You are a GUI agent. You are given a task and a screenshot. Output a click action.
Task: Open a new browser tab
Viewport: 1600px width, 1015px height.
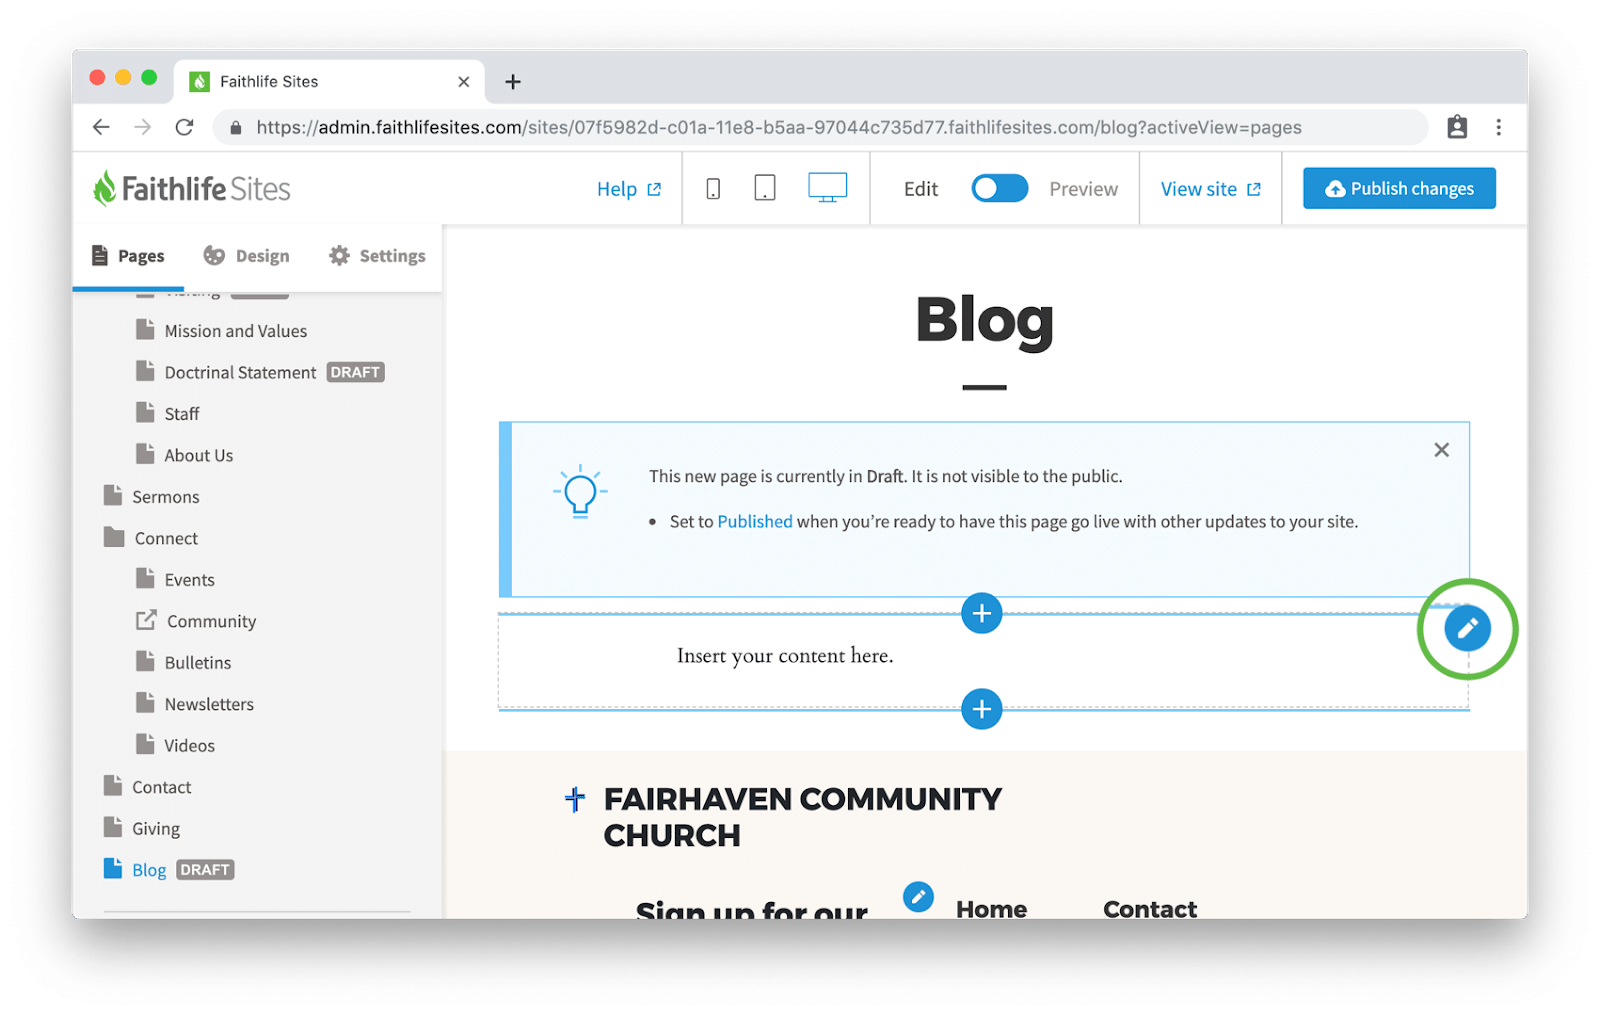pos(513,82)
